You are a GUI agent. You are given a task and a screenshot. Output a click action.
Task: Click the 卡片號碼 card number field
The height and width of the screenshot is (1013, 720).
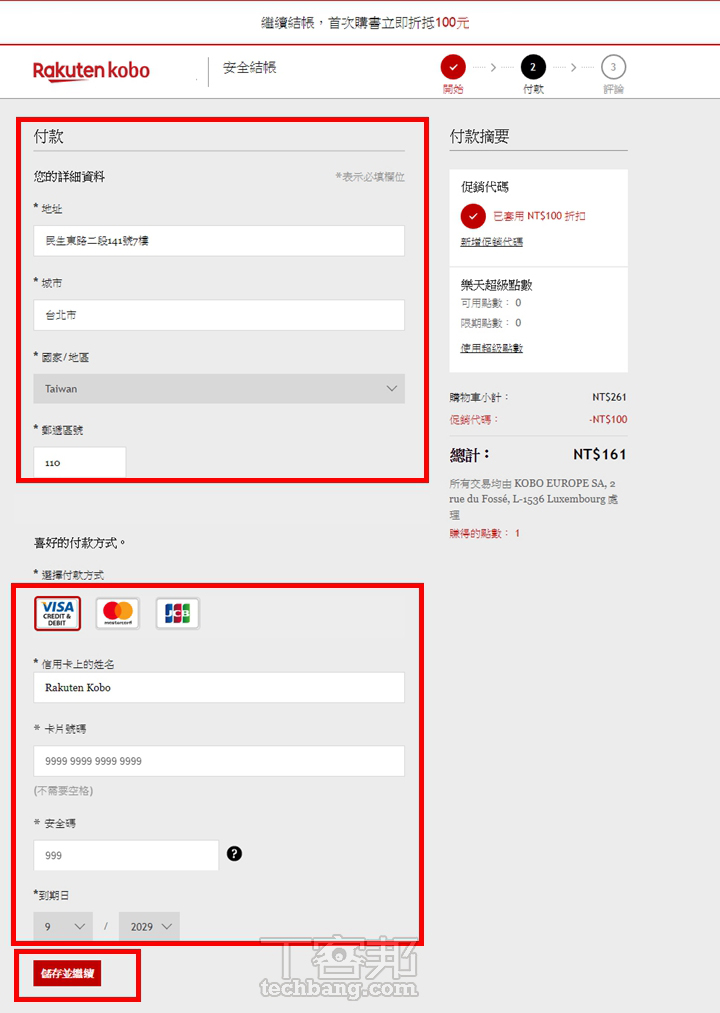tap(219, 761)
